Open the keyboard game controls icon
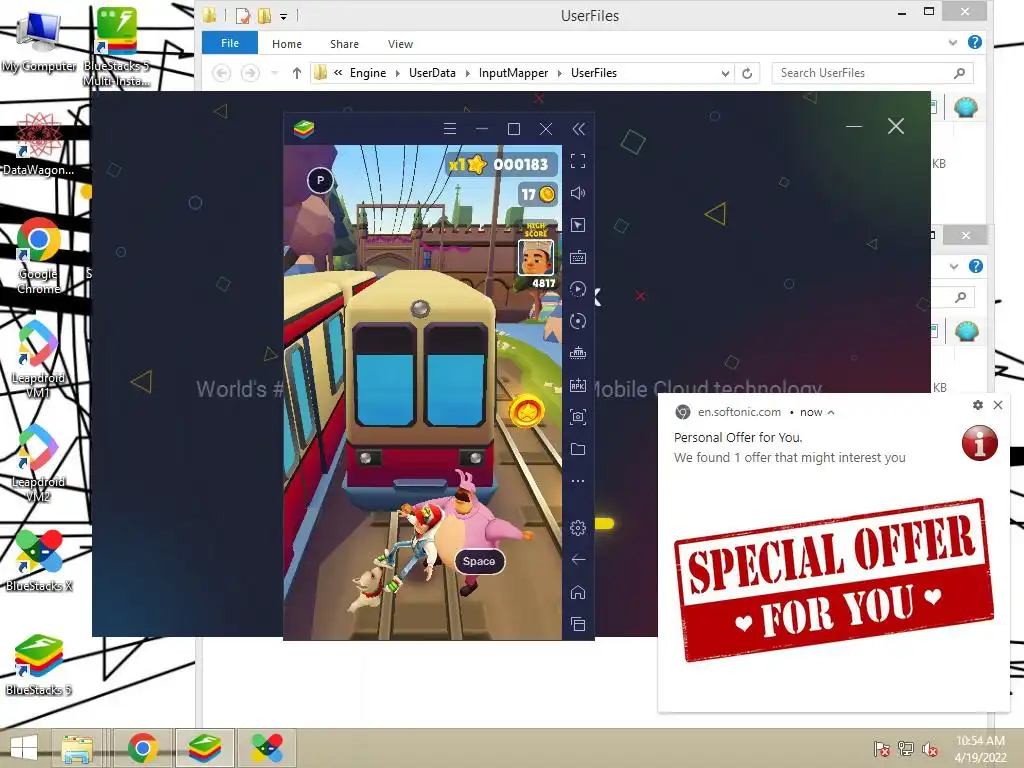The width and height of the screenshot is (1024, 768). tap(578, 257)
